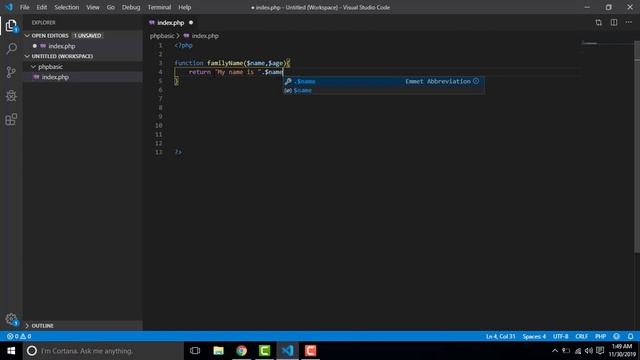Click the errors and warnings counter
640x360 pixels.
19,336
